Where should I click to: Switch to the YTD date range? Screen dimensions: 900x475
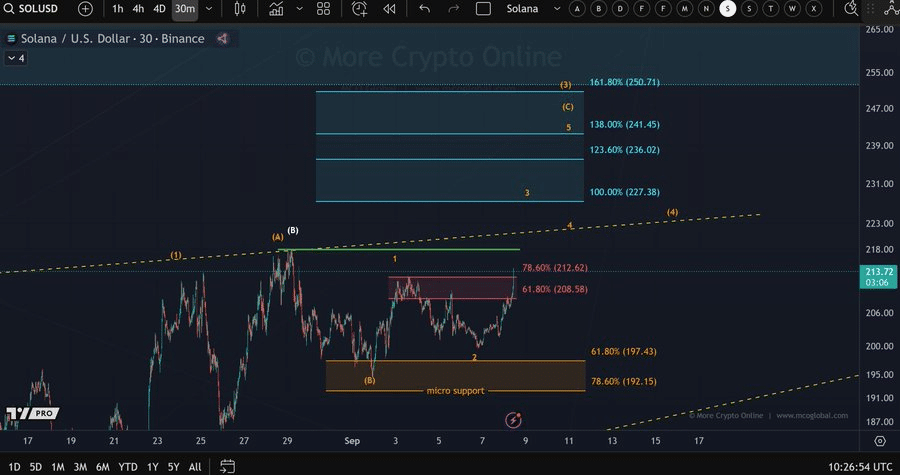(128, 466)
